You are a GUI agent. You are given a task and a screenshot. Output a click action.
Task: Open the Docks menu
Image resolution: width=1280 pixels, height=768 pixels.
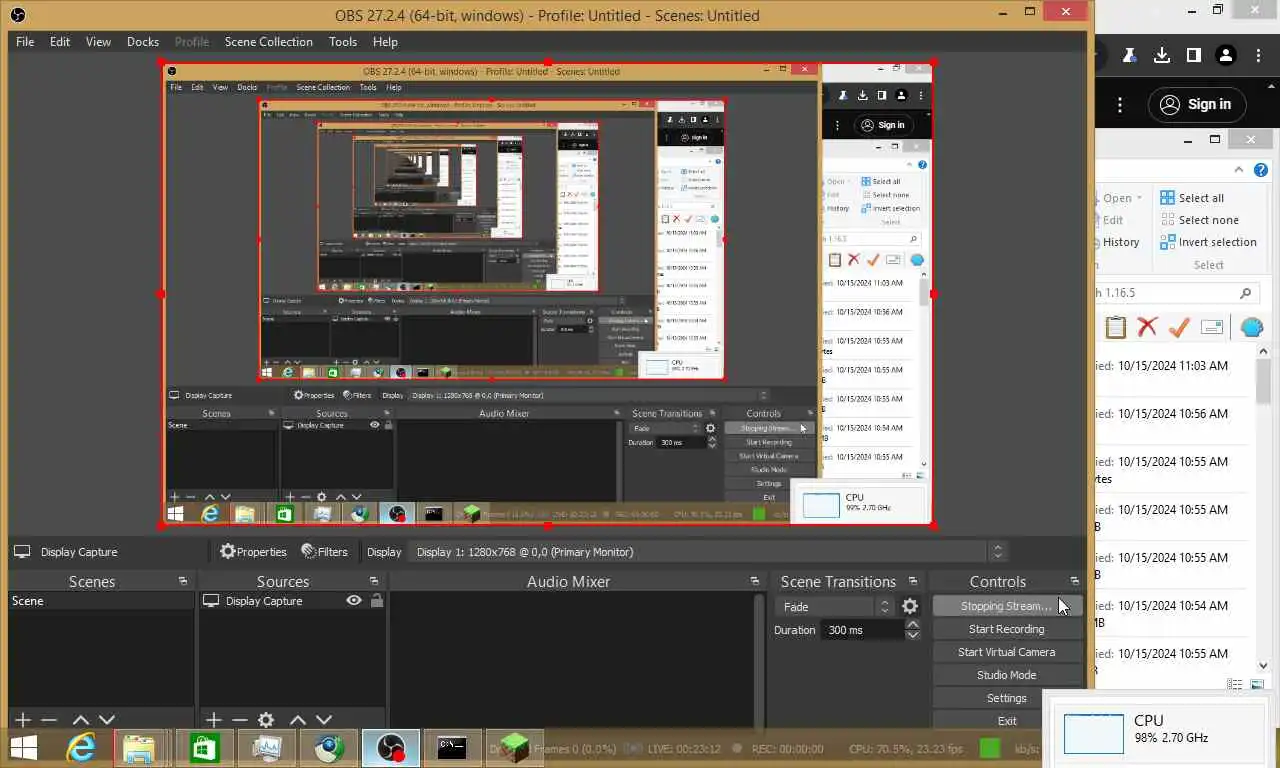(x=143, y=42)
